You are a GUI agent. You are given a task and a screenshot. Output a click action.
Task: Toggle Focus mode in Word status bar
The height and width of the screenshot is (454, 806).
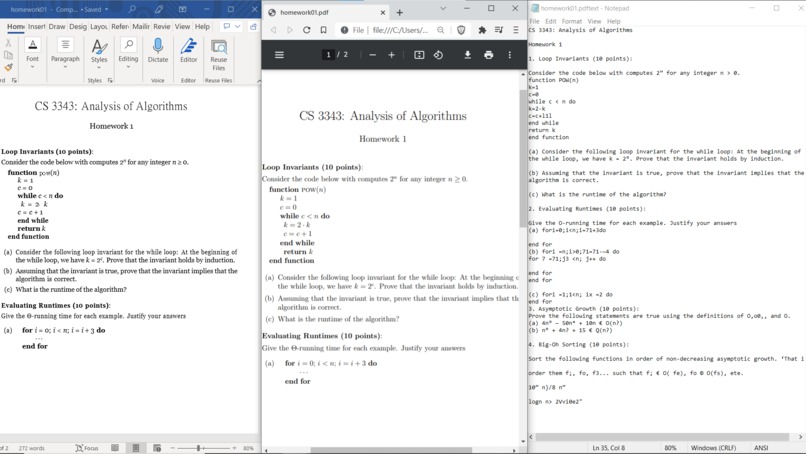87,448
